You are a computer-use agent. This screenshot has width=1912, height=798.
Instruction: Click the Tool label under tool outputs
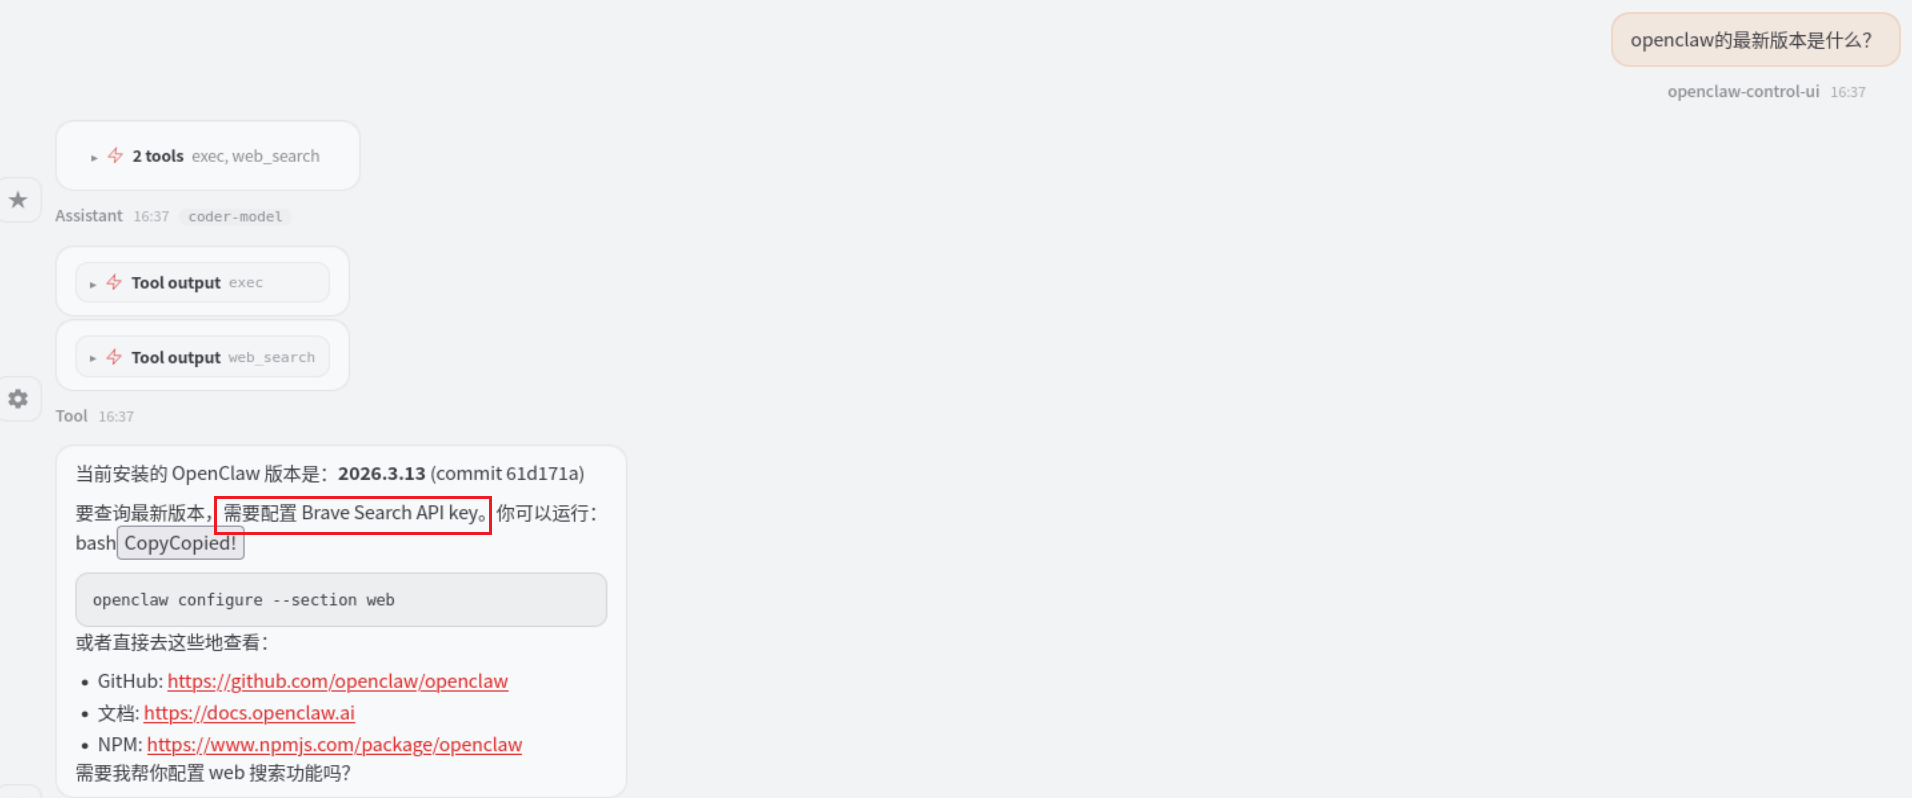[x=71, y=416]
